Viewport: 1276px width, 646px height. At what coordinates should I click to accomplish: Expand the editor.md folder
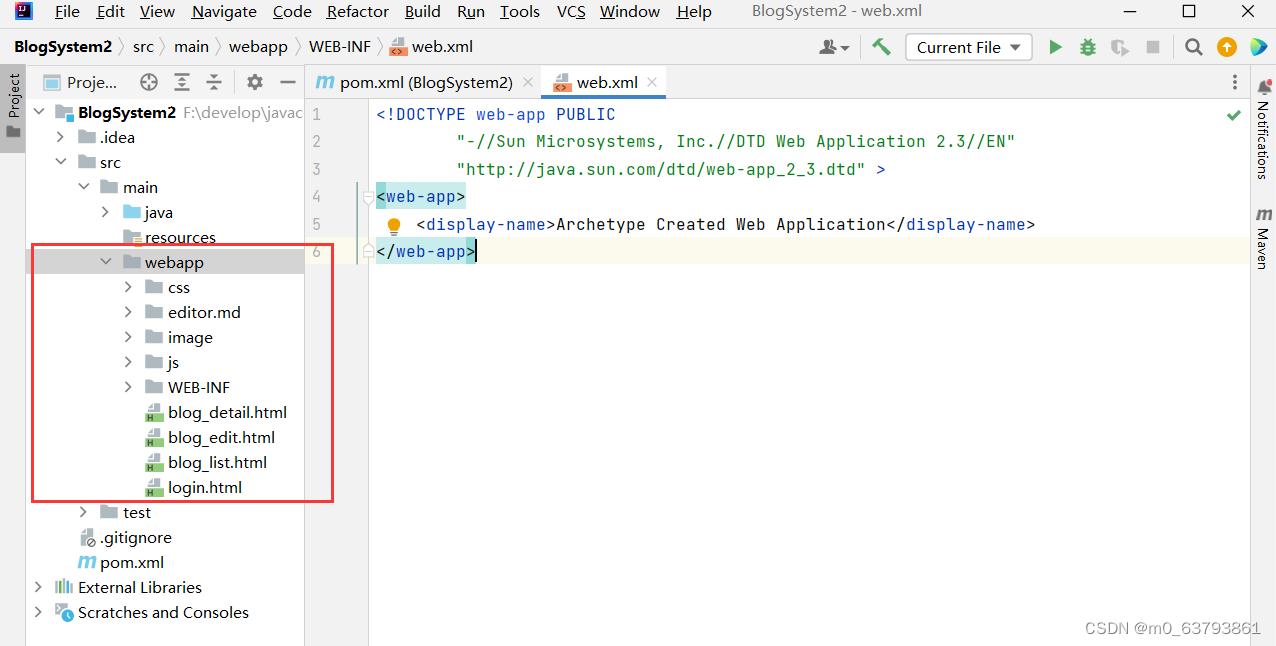point(128,312)
